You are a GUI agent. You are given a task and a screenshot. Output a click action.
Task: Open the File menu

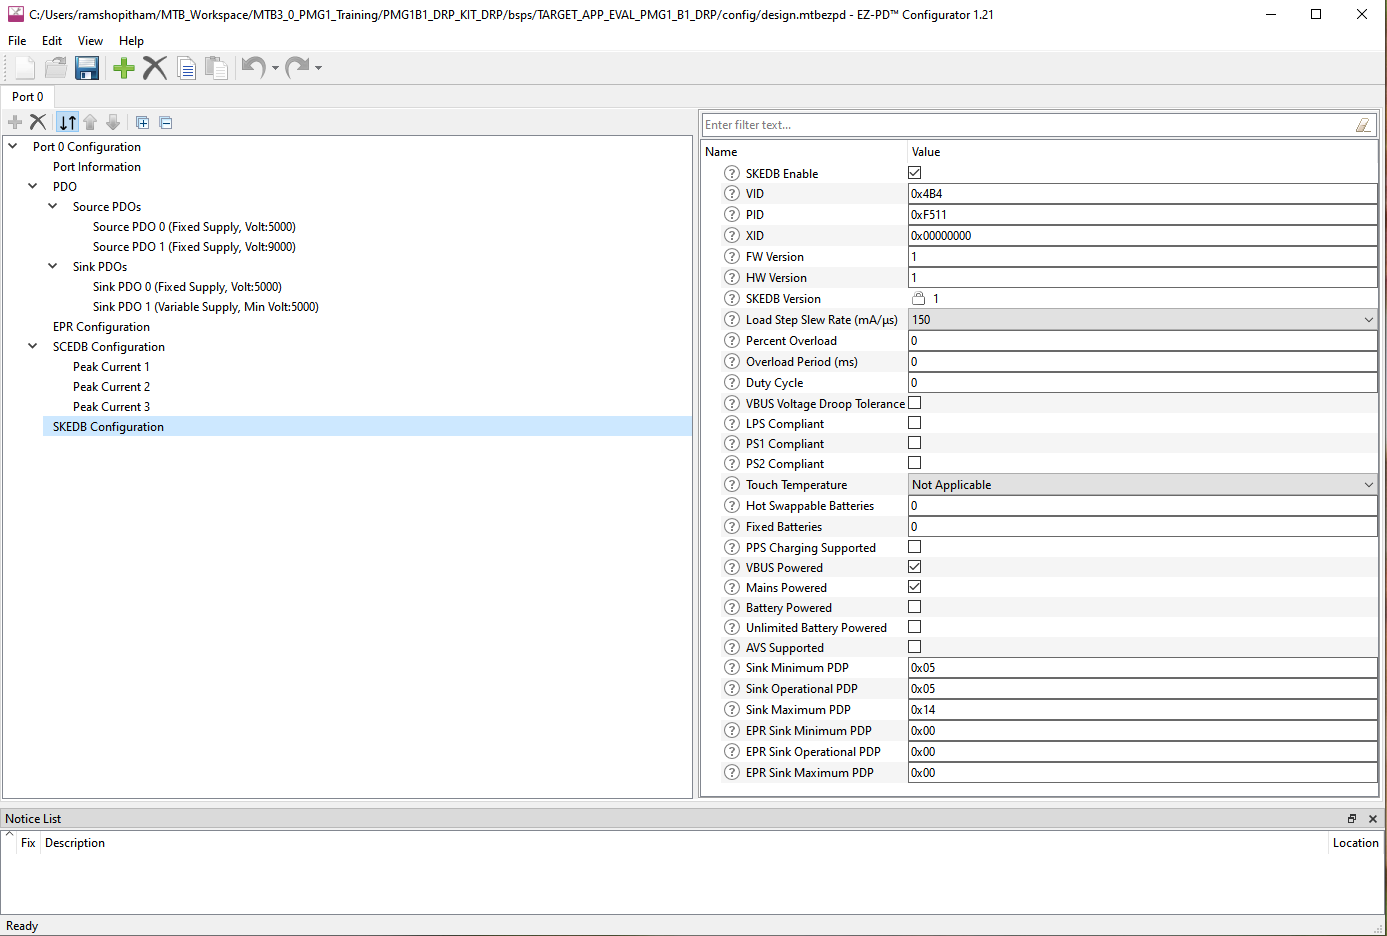[x=17, y=41]
